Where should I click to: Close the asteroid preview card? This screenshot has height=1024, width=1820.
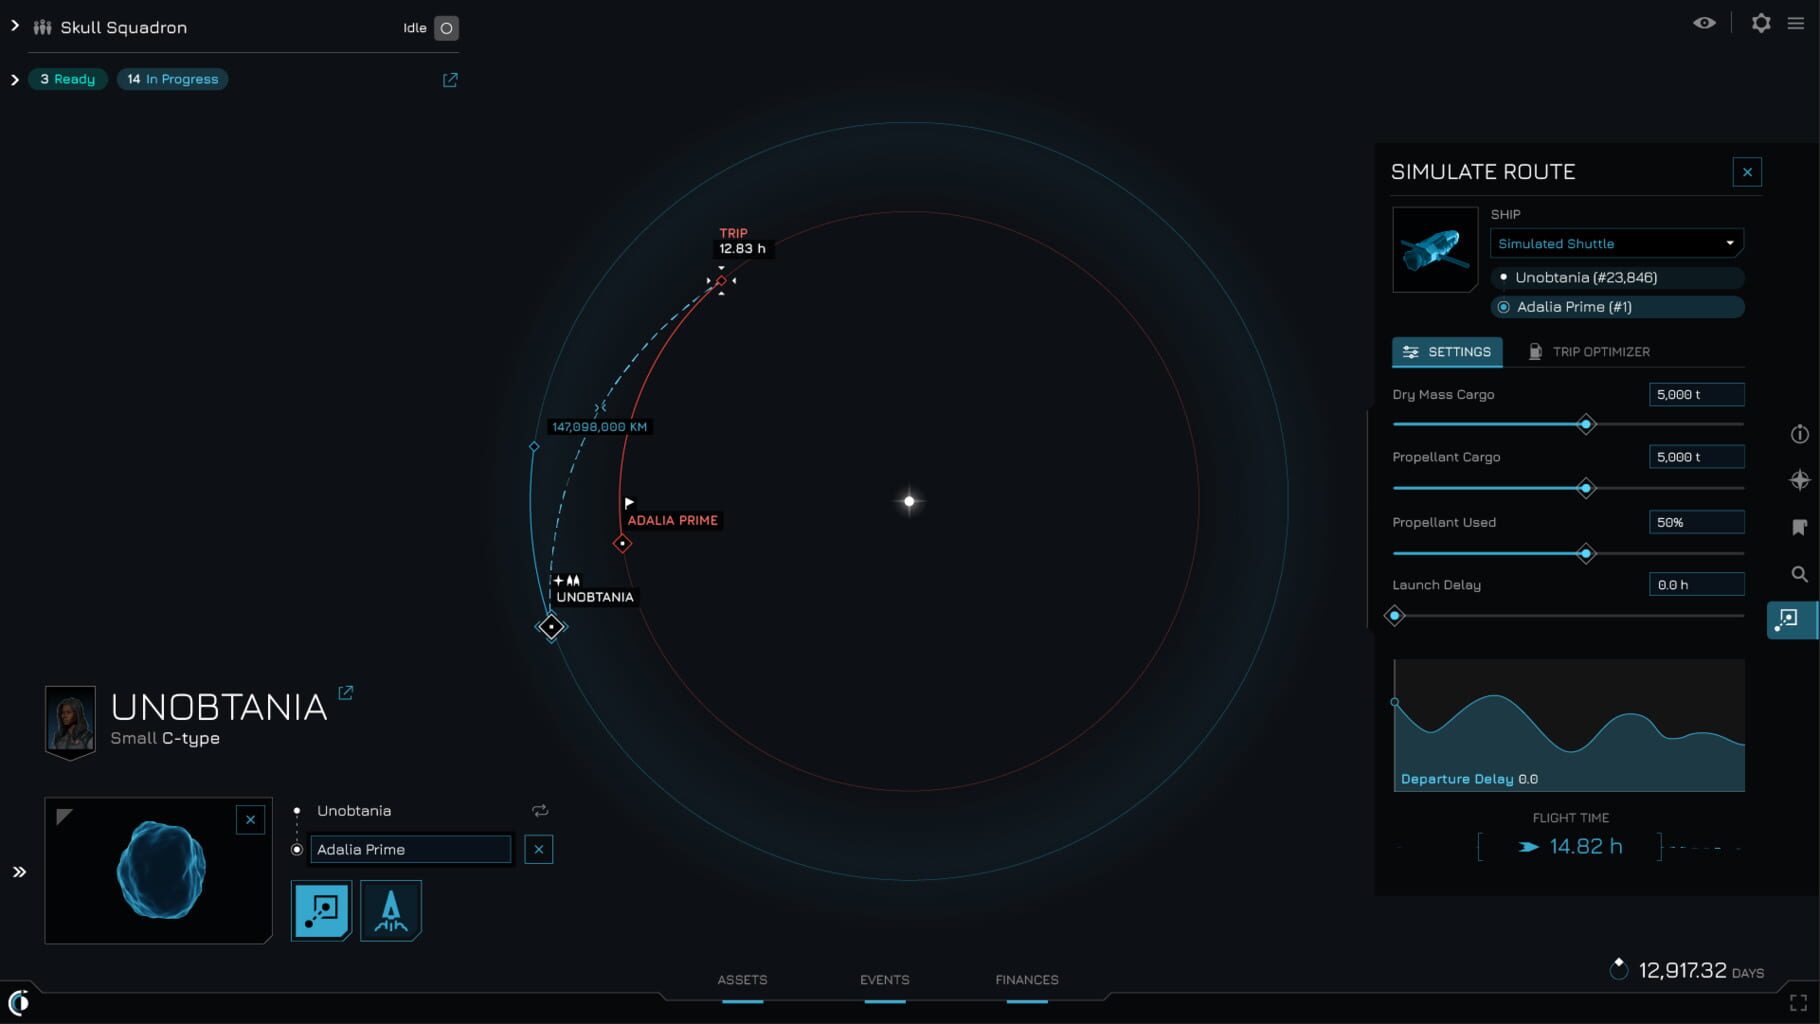[x=250, y=820]
